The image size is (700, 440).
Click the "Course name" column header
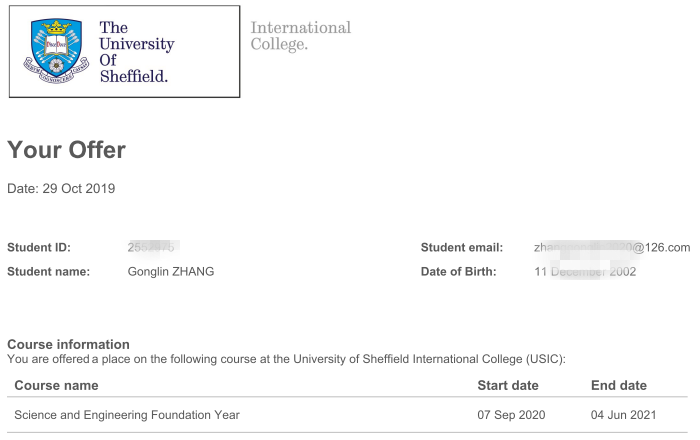pyautogui.click(x=56, y=385)
